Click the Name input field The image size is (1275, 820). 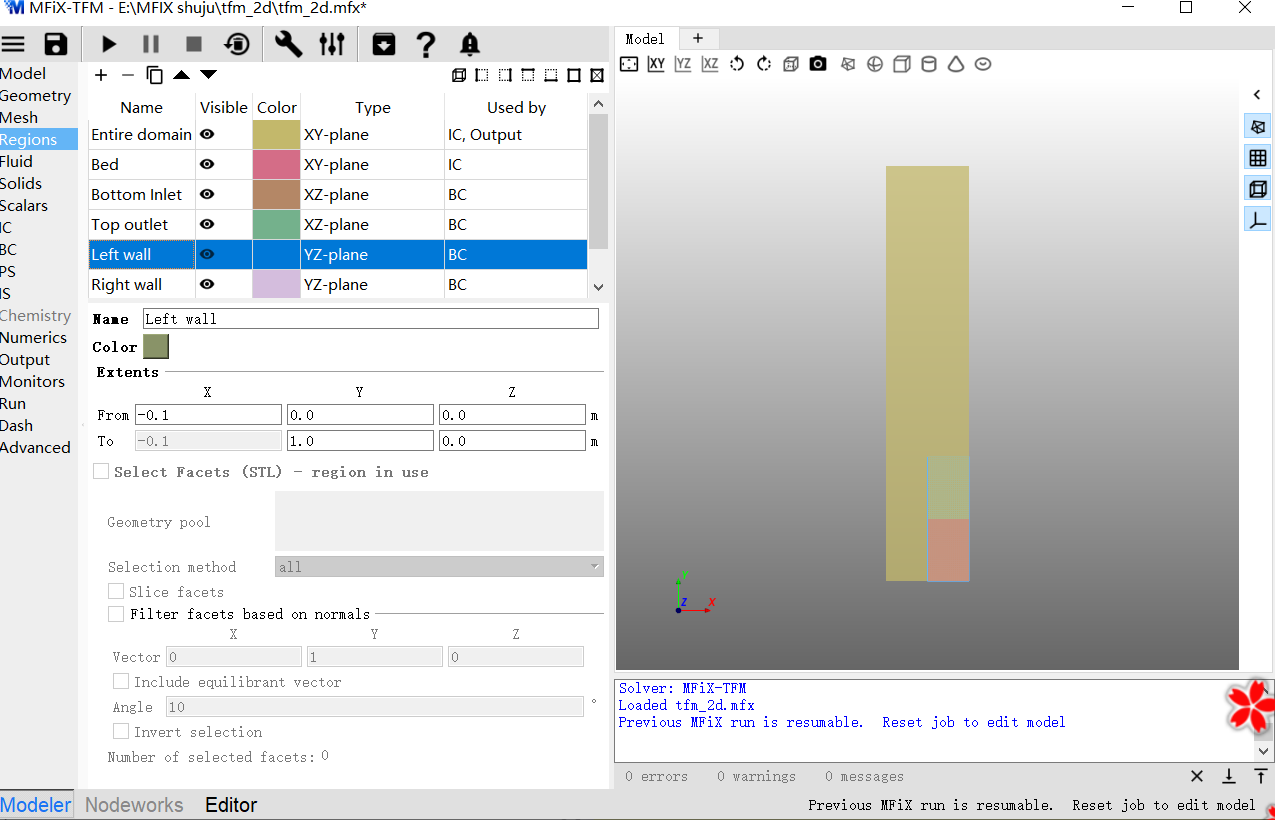(x=370, y=319)
